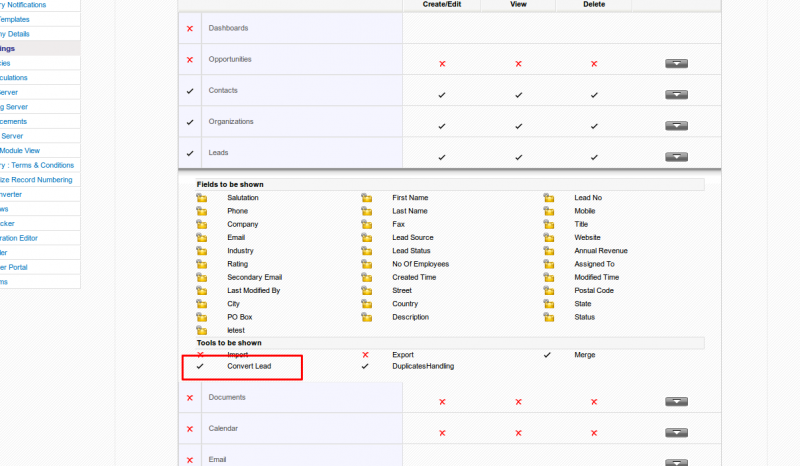Toggle the Convert Lead tool checkmark
This screenshot has width=800, height=466.
(201, 367)
